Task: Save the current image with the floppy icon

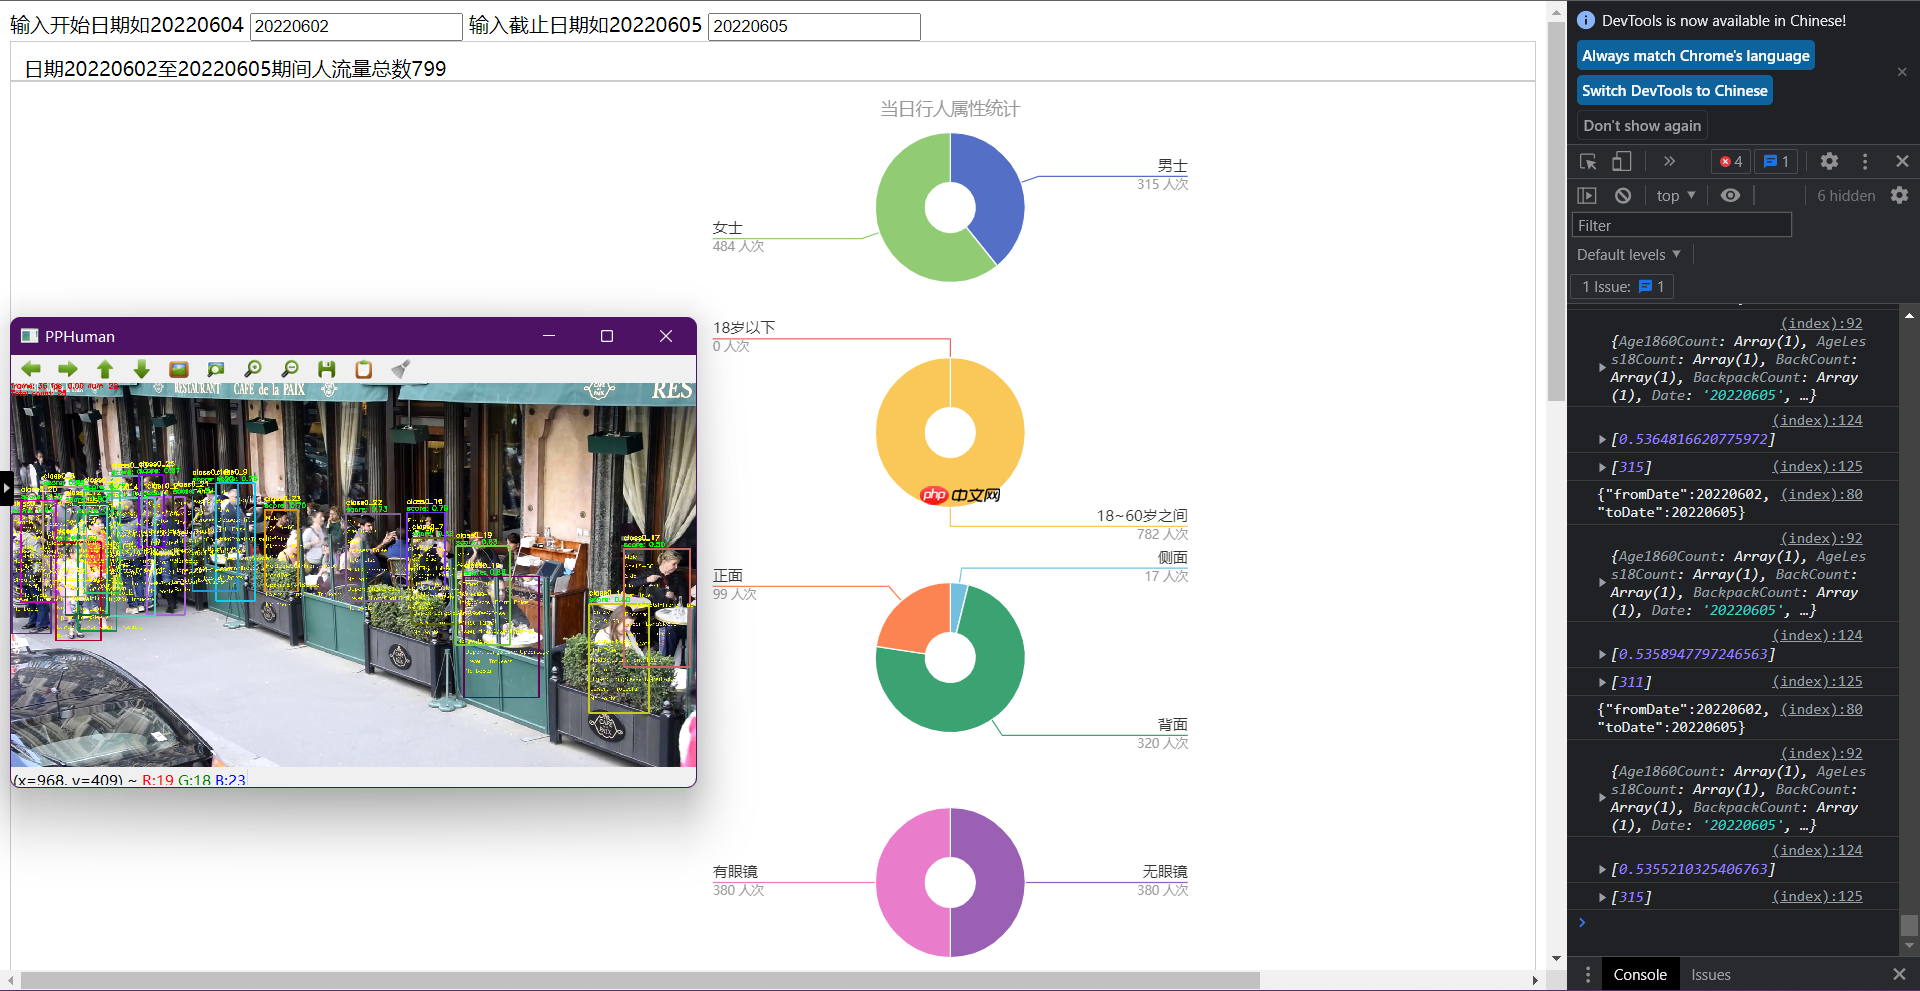Action: click(x=327, y=369)
